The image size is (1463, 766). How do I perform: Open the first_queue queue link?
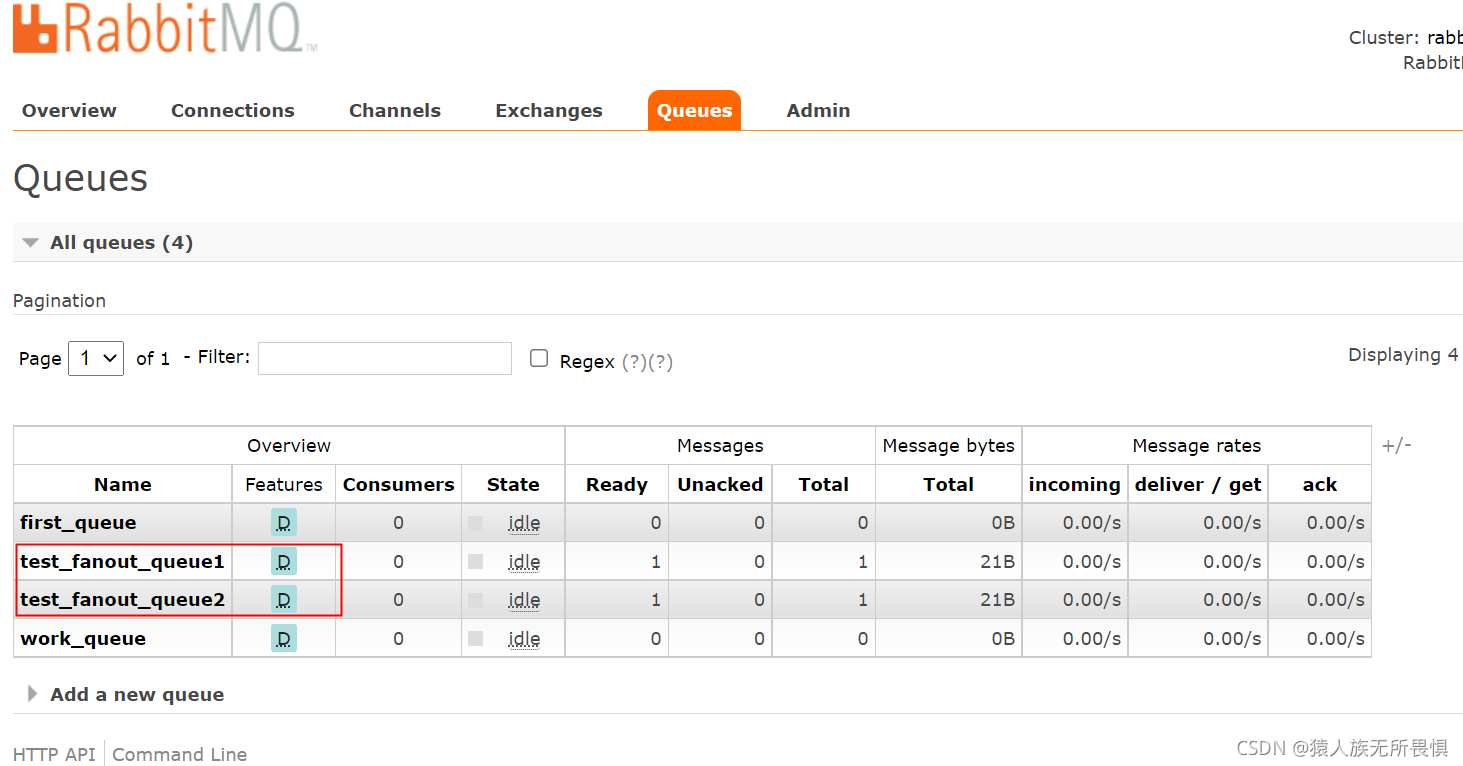pyautogui.click(x=78, y=523)
